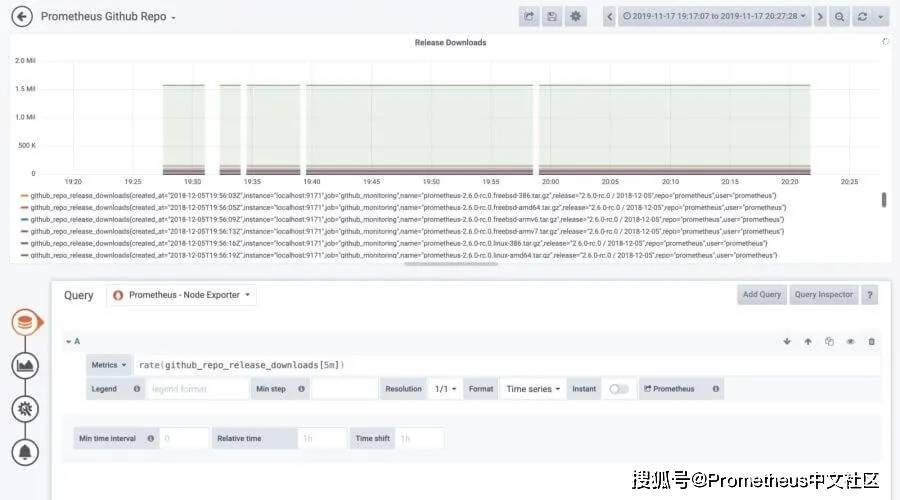Open the Query Inspector
Viewport: 900px width, 500px height.
822,295
